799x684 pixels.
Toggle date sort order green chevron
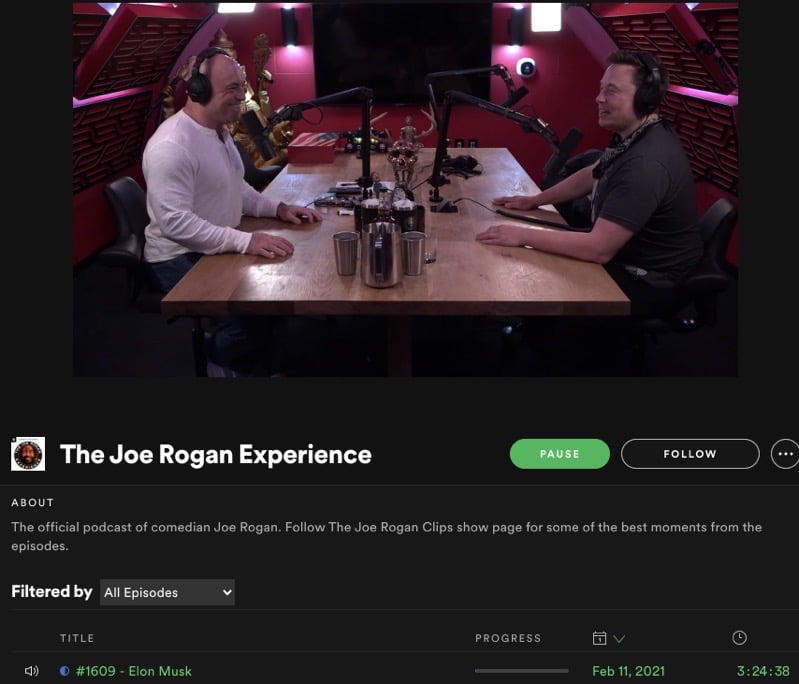[619, 639]
